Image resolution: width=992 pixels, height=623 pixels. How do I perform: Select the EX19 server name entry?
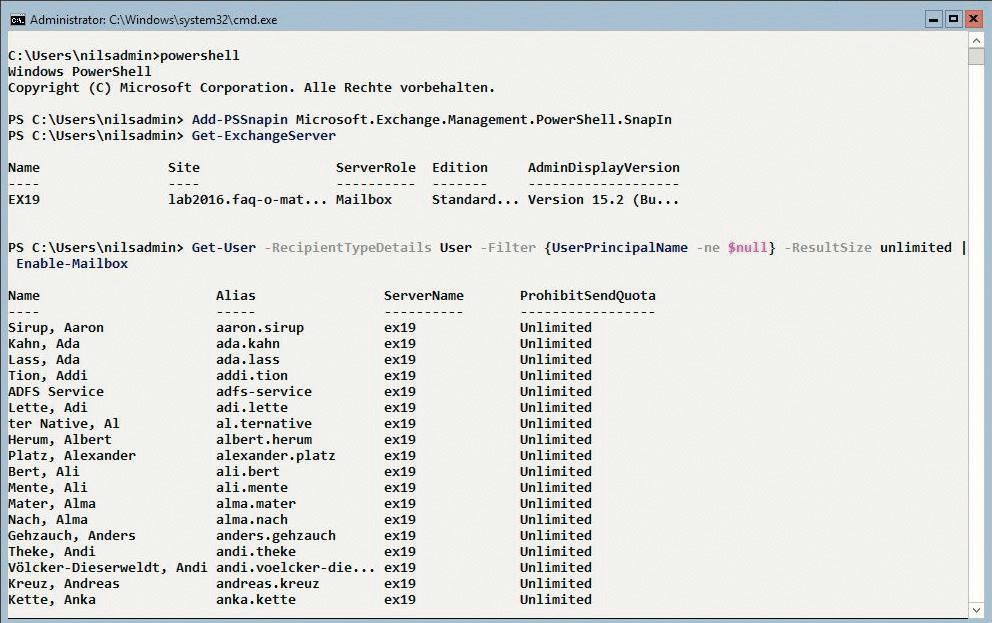coord(24,200)
